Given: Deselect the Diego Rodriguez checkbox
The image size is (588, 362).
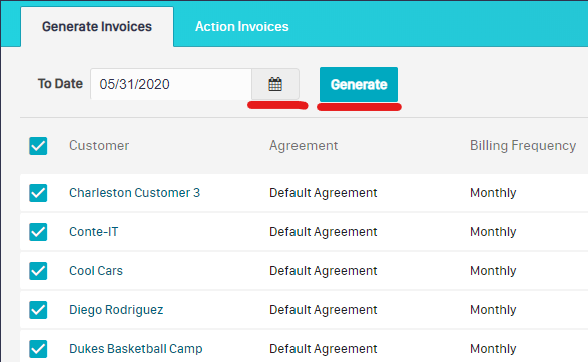Looking at the screenshot, I should 38,310.
